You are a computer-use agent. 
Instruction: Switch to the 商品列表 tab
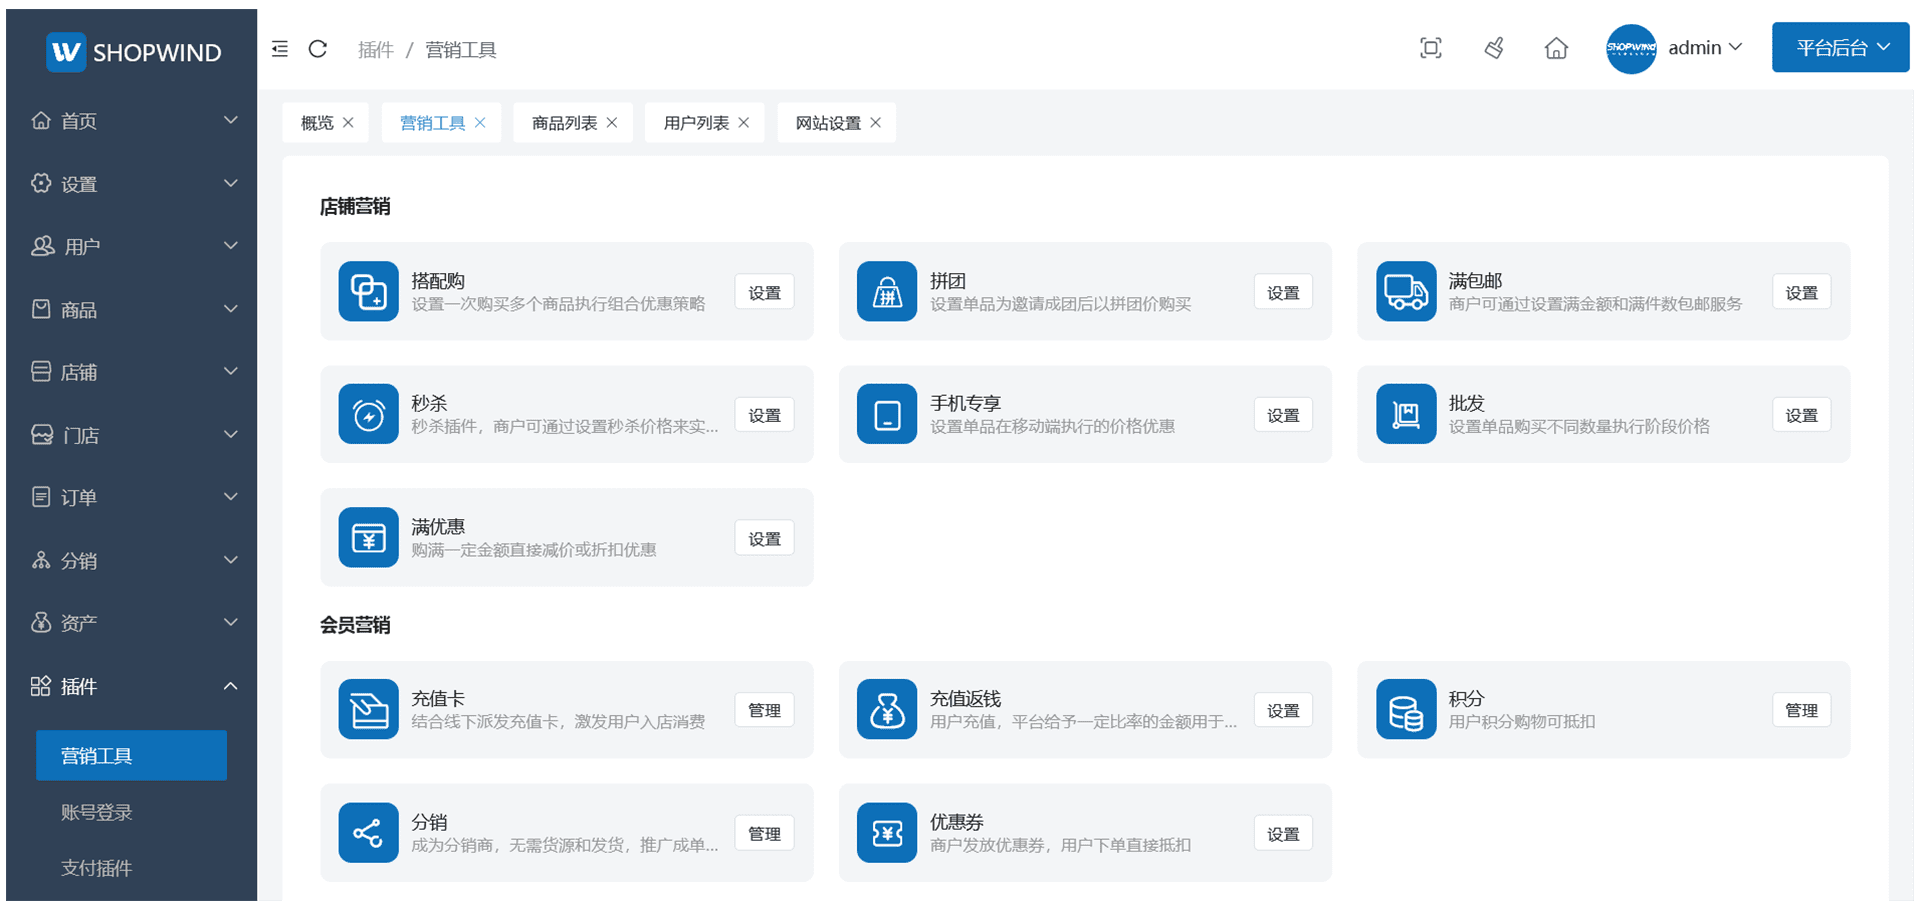pos(564,123)
